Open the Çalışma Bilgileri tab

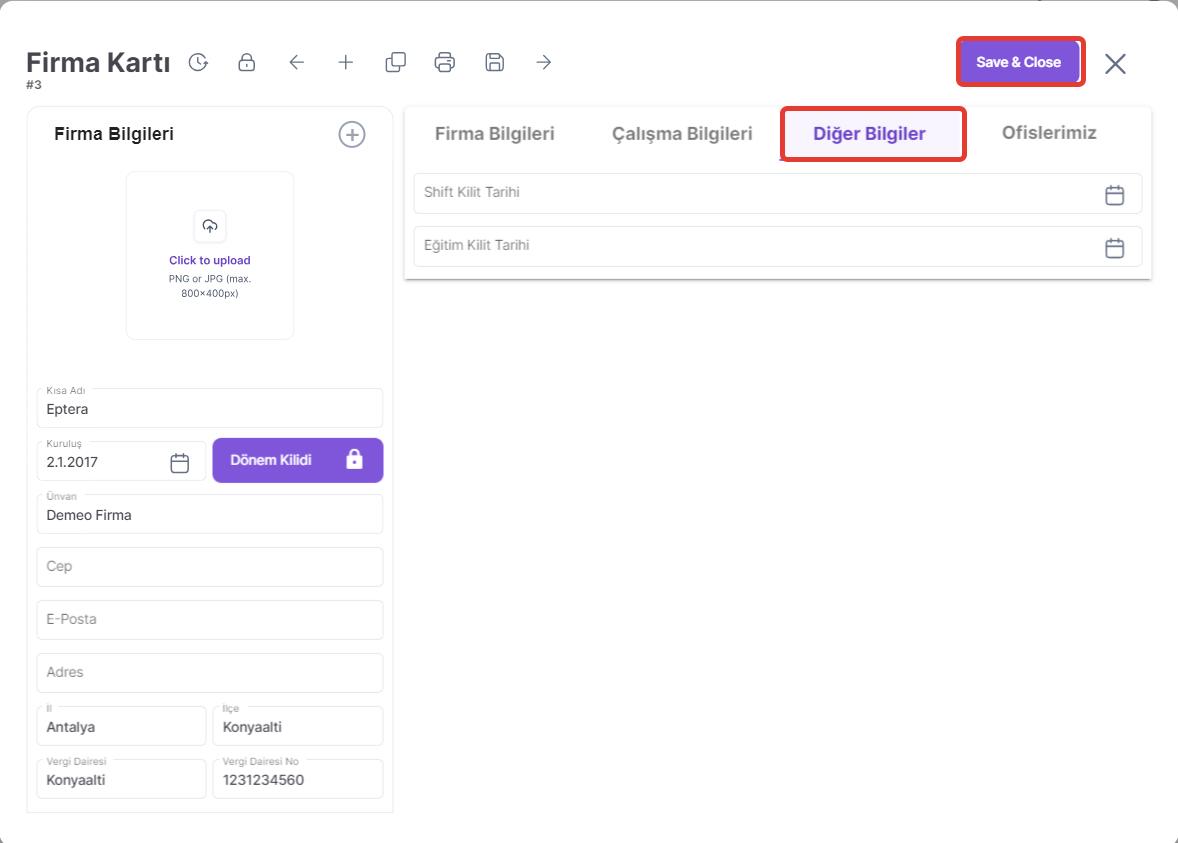682,134
